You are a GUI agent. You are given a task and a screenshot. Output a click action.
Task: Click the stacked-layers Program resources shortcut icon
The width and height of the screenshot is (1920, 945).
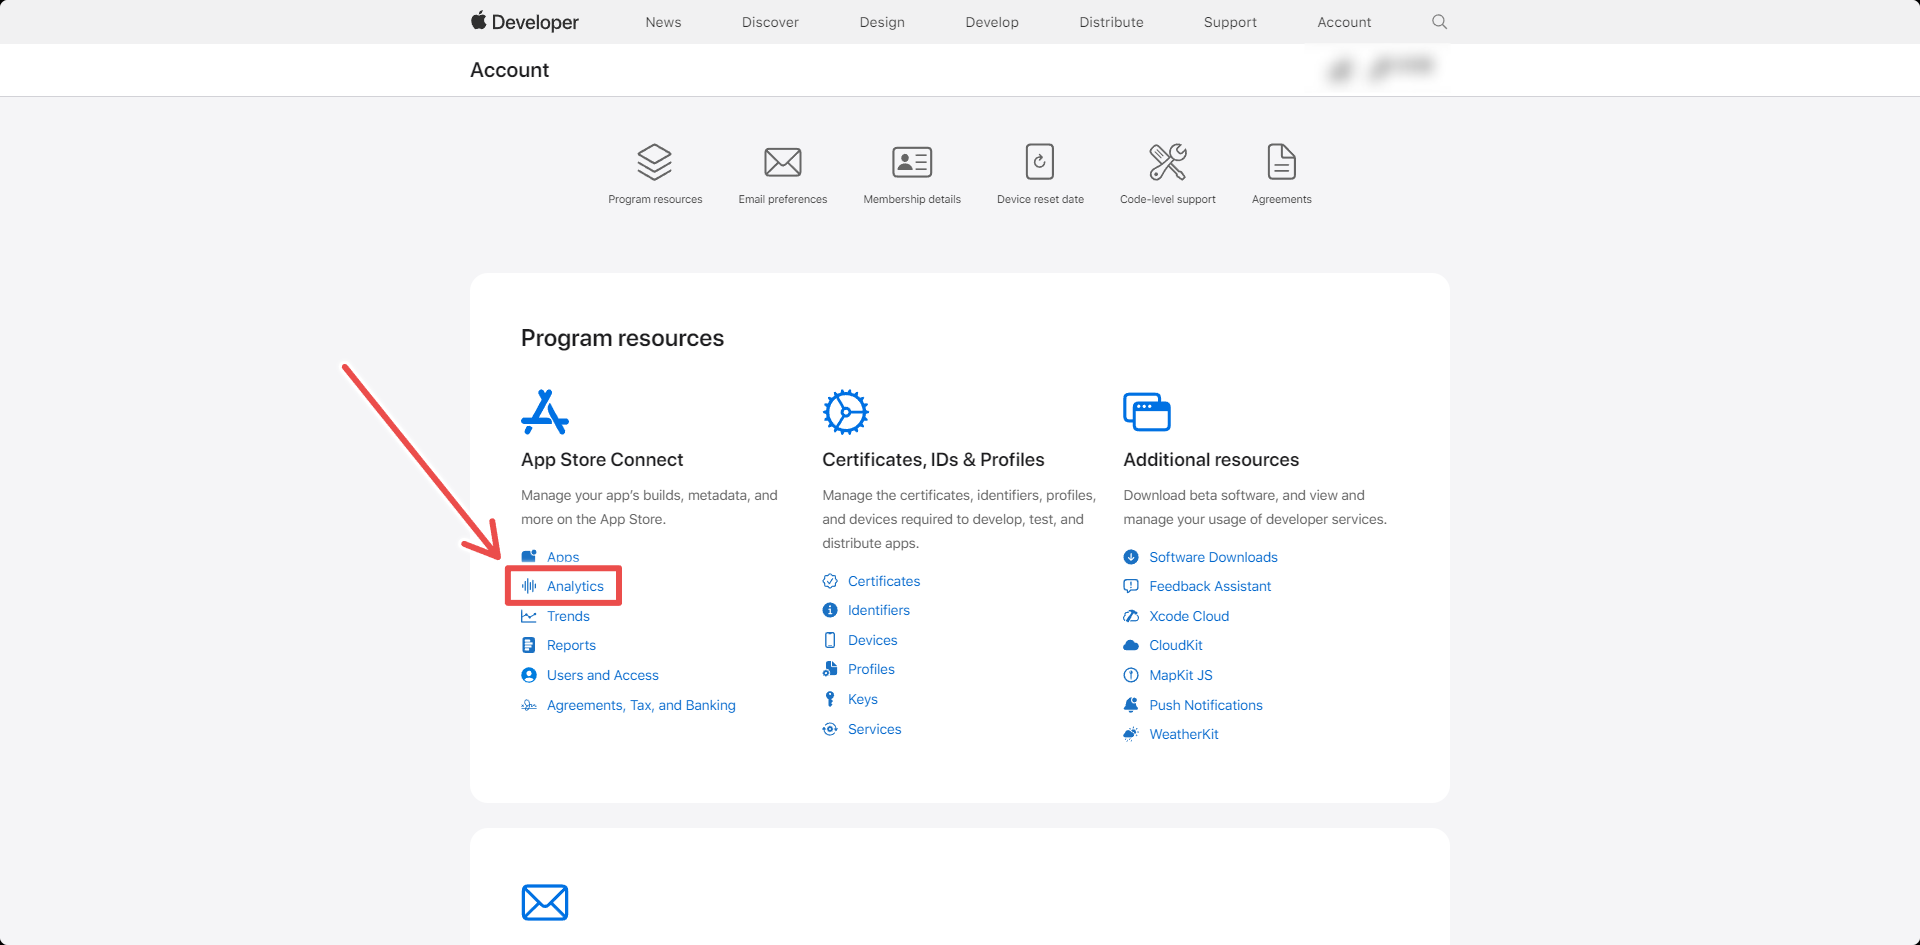tap(655, 161)
